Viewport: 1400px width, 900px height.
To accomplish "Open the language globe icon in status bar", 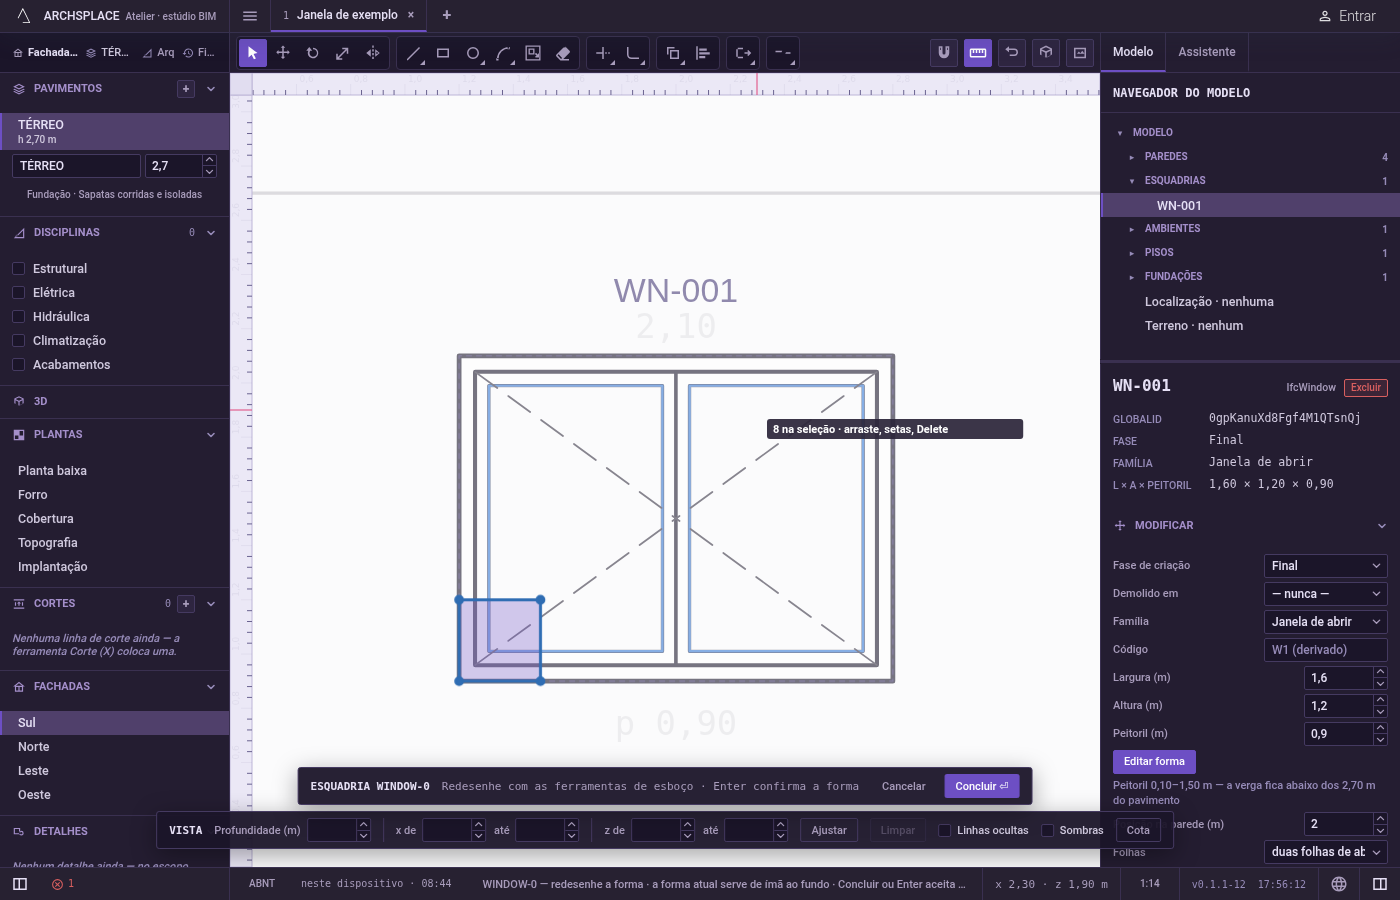I will pyautogui.click(x=1339, y=884).
